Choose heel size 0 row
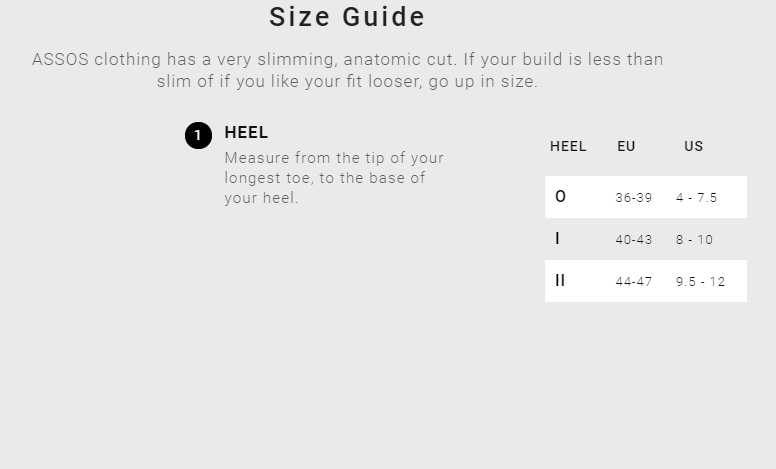 tap(646, 197)
